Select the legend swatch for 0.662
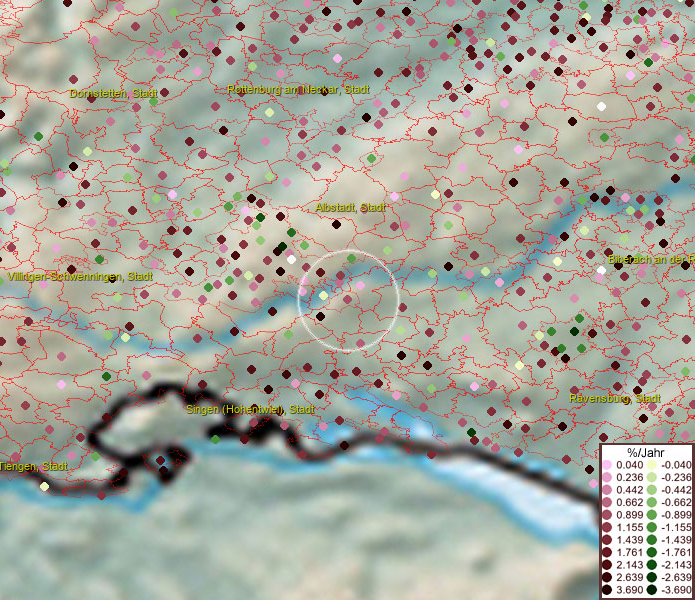 (607, 503)
